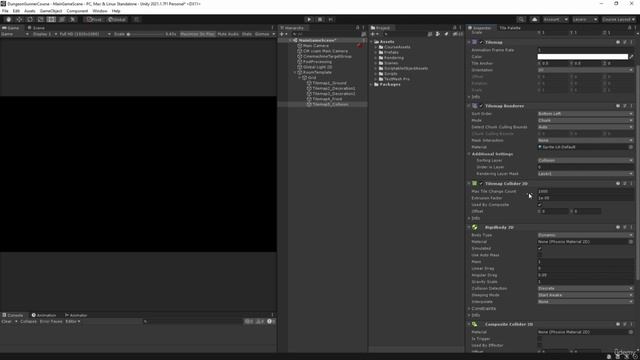The width and height of the screenshot is (640, 360).
Task: Open the Rigidbody 2D presets icon
Action: [x=624, y=227]
